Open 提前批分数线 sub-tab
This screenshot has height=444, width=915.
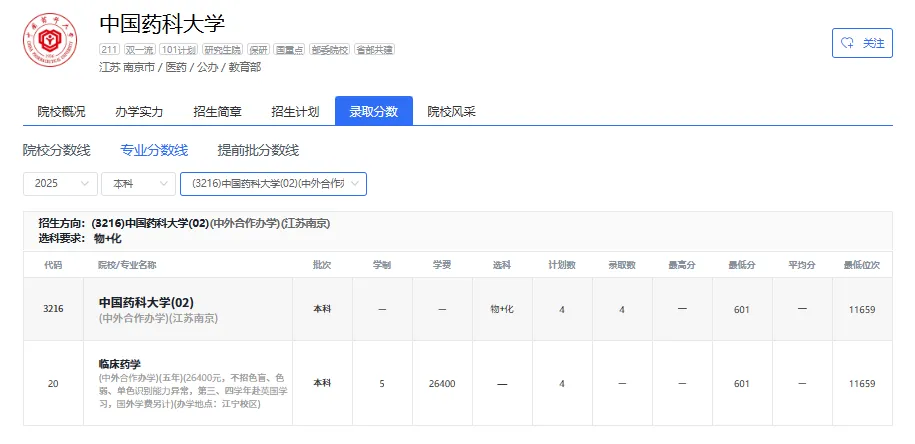pos(258,151)
